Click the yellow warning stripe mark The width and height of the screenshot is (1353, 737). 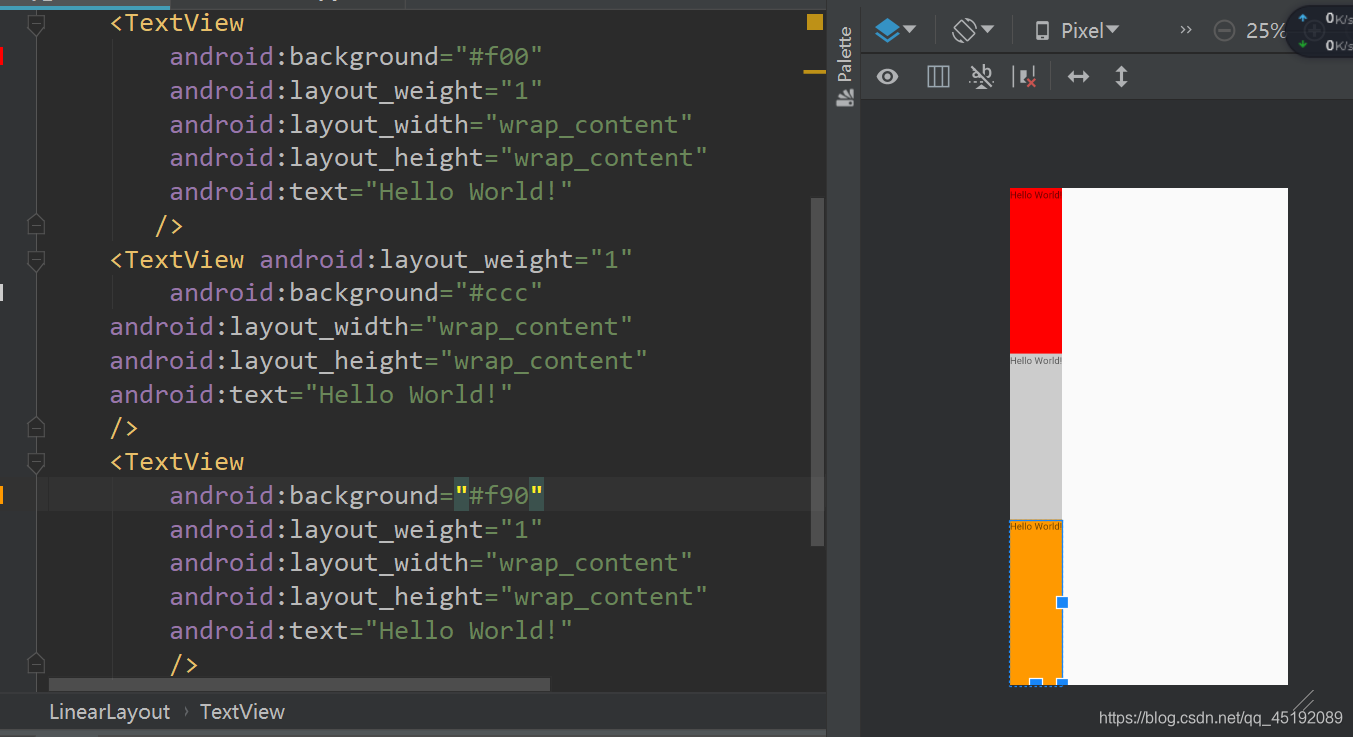(x=814, y=72)
